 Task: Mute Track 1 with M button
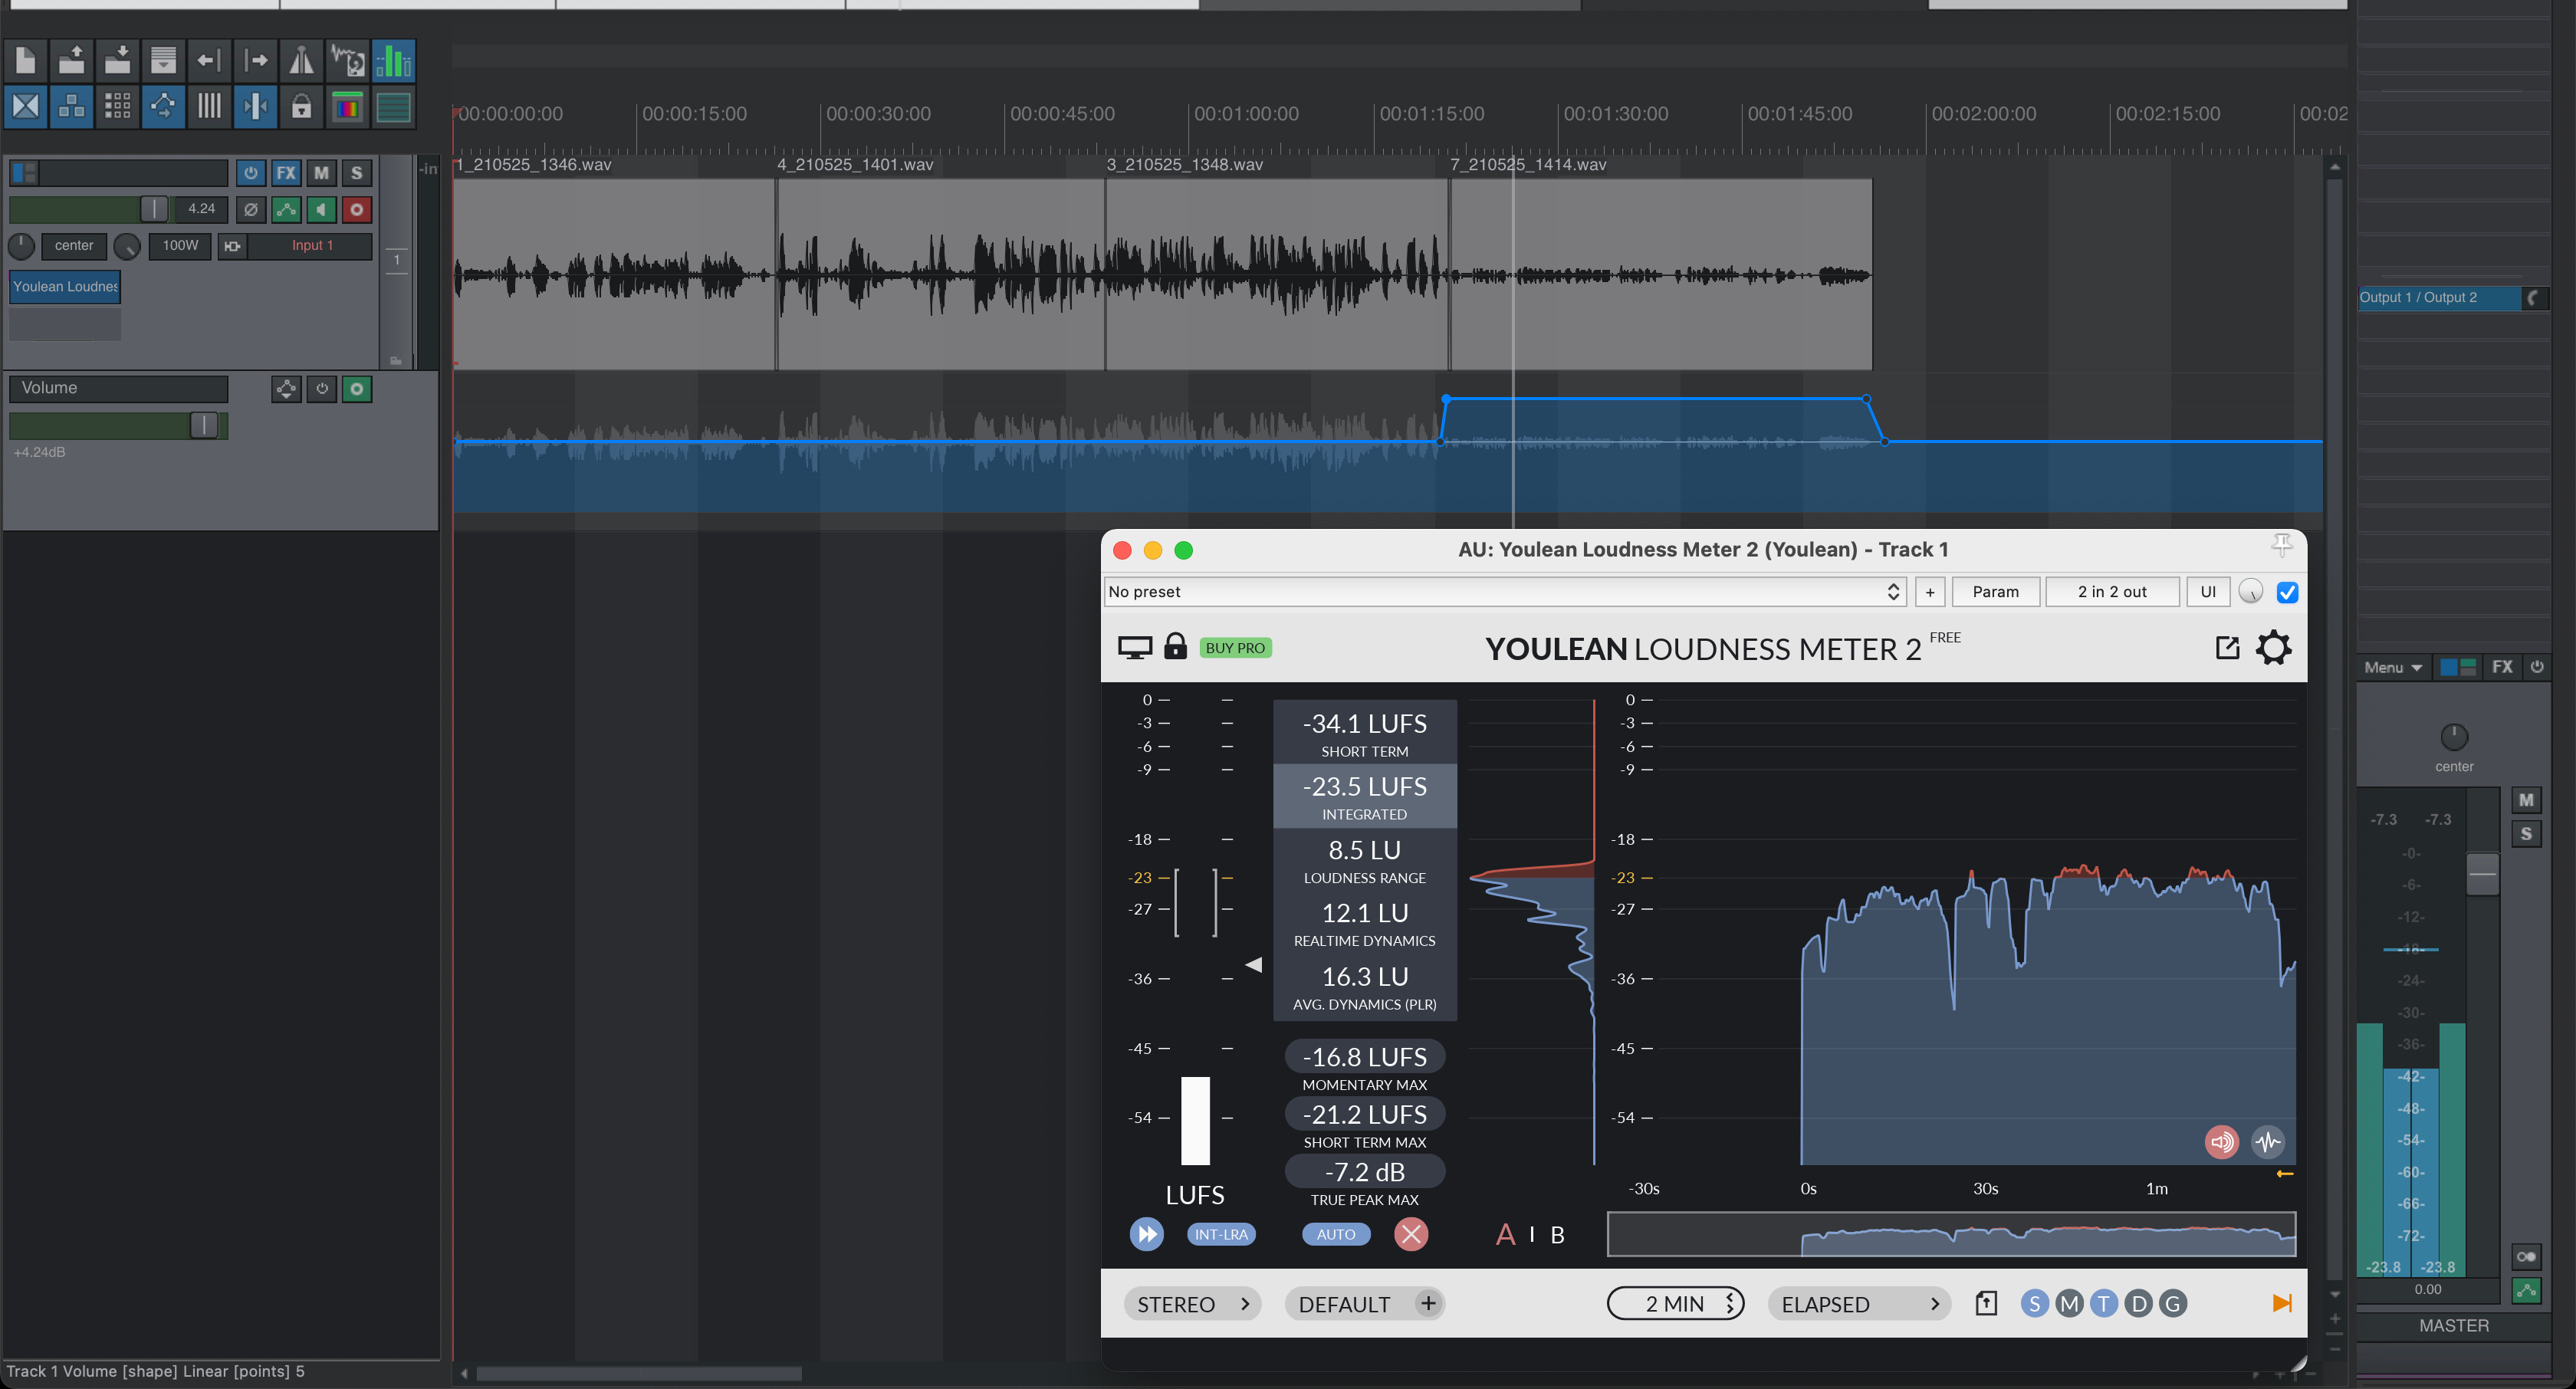pyautogui.click(x=321, y=173)
